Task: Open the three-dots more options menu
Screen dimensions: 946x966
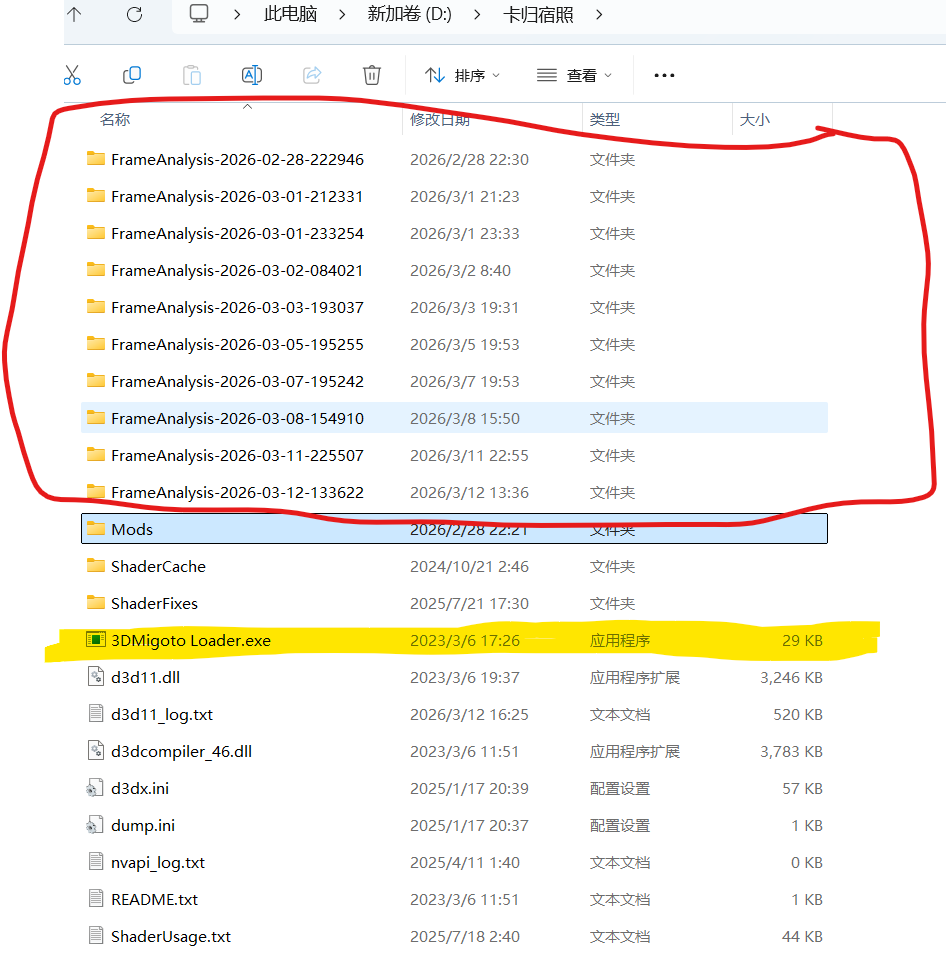Action: pyautogui.click(x=664, y=75)
